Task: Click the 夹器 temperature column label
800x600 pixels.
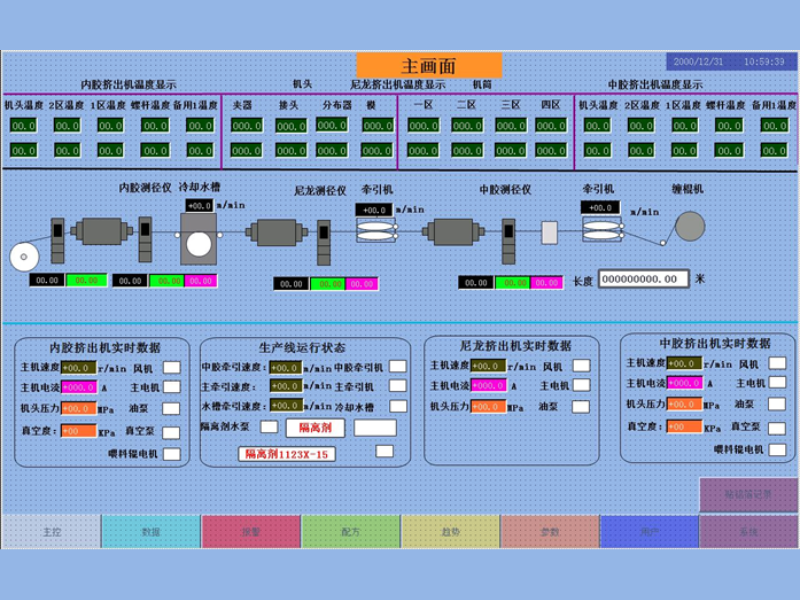Action: pyautogui.click(x=242, y=105)
